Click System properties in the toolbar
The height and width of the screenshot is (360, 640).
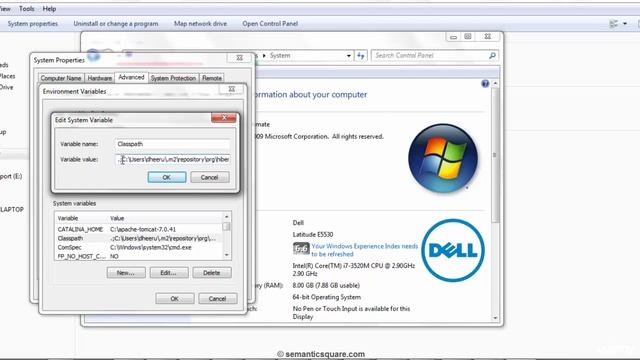click(x=33, y=24)
